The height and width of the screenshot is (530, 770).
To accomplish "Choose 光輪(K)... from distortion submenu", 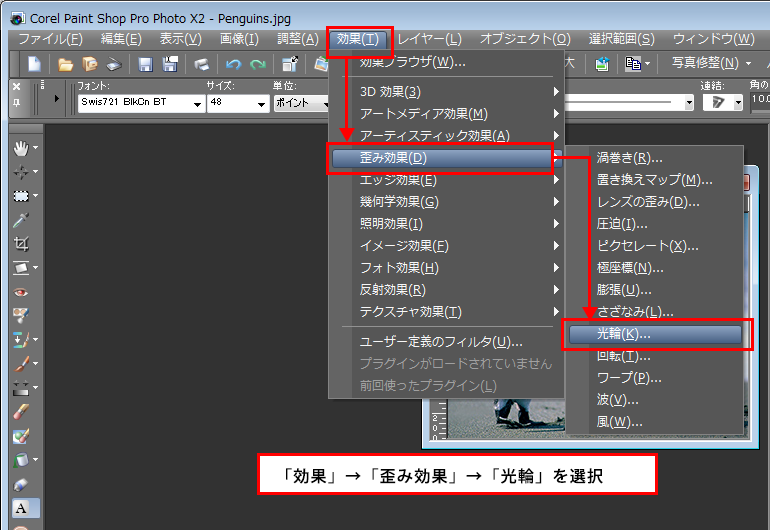I will tap(656, 334).
